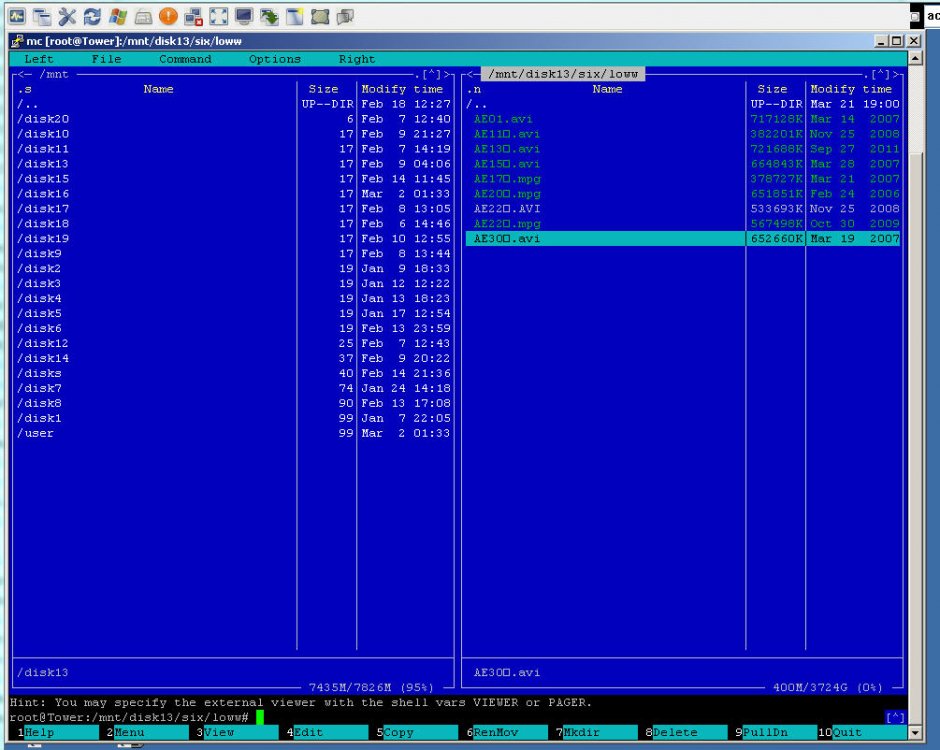Click the [^] indicator beside command prompt

click(895, 717)
